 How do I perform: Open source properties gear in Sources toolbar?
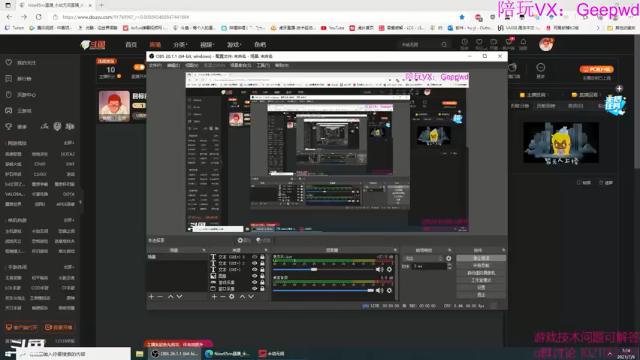pyautogui.click(x=231, y=296)
